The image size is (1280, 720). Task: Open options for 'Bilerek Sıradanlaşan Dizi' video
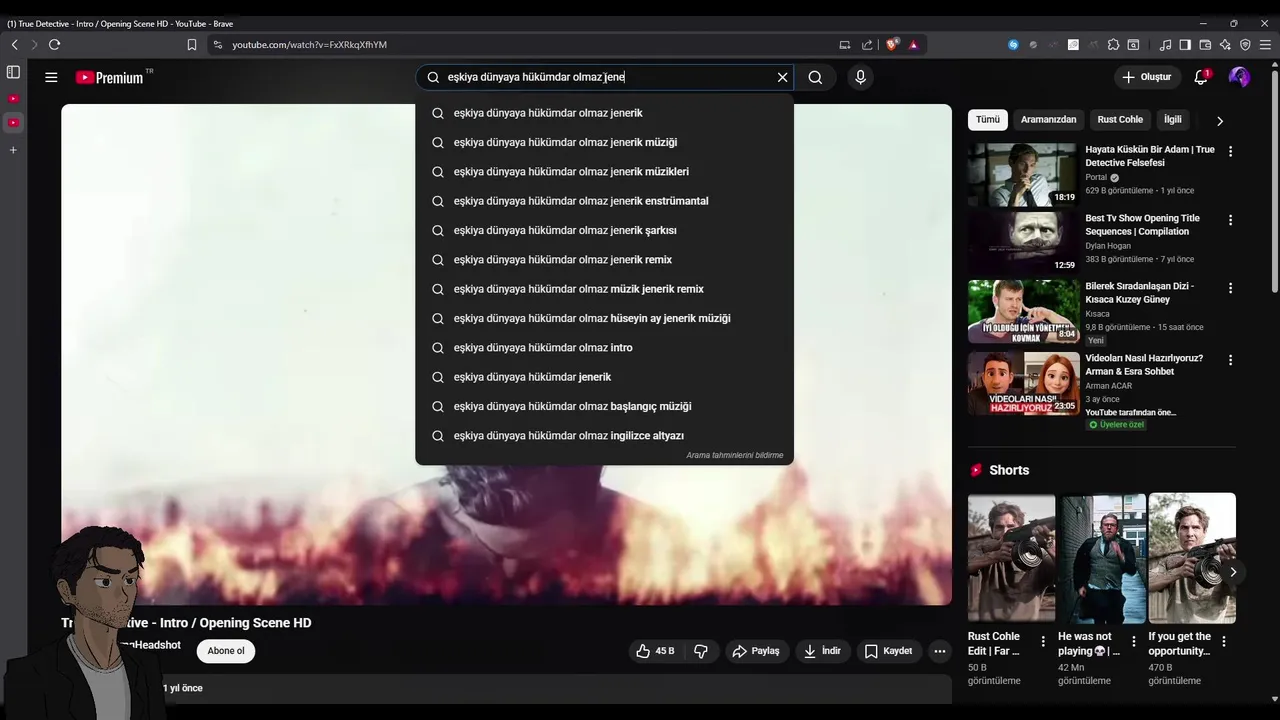tap(1230, 287)
